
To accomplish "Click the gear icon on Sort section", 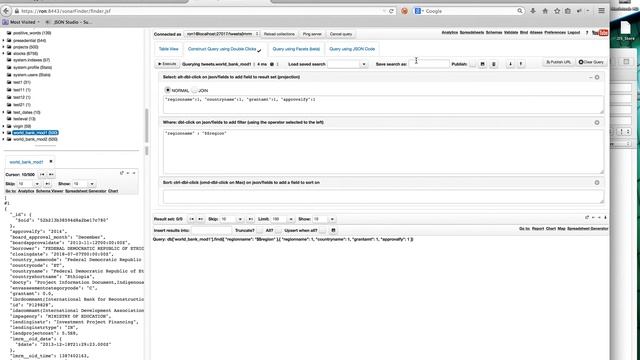I will pyautogui.click(x=597, y=183).
